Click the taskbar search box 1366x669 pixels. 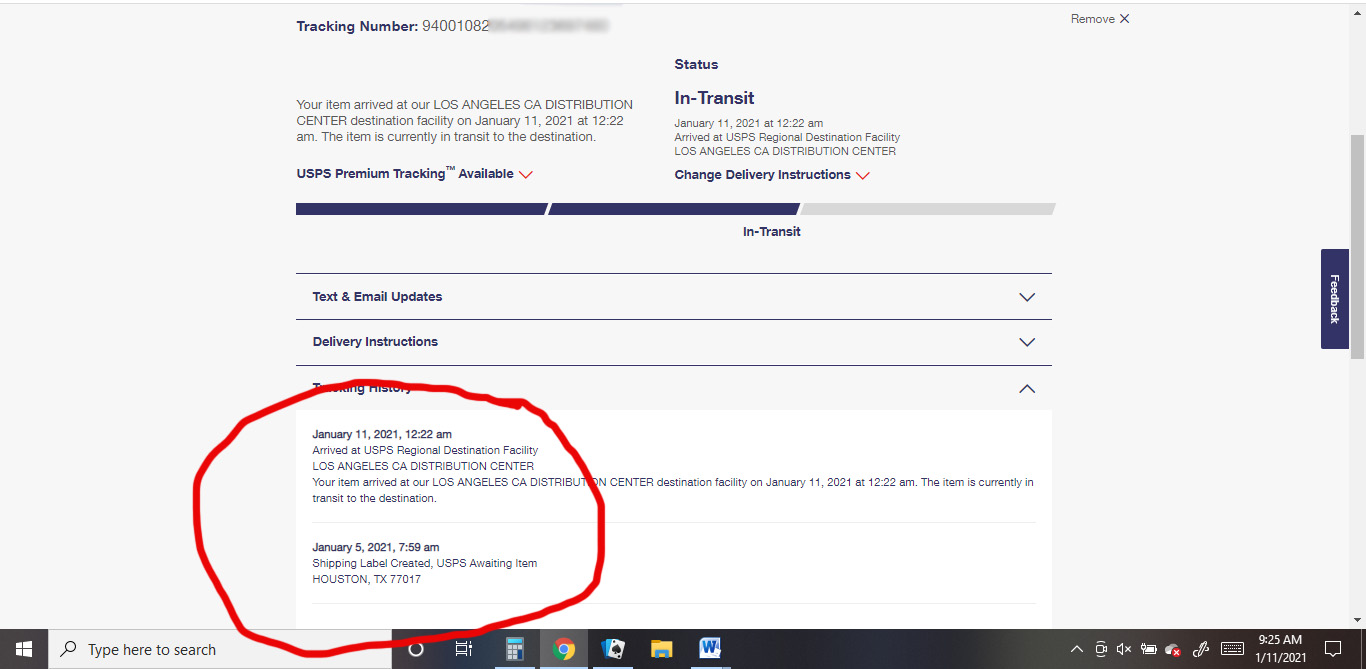point(220,649)
